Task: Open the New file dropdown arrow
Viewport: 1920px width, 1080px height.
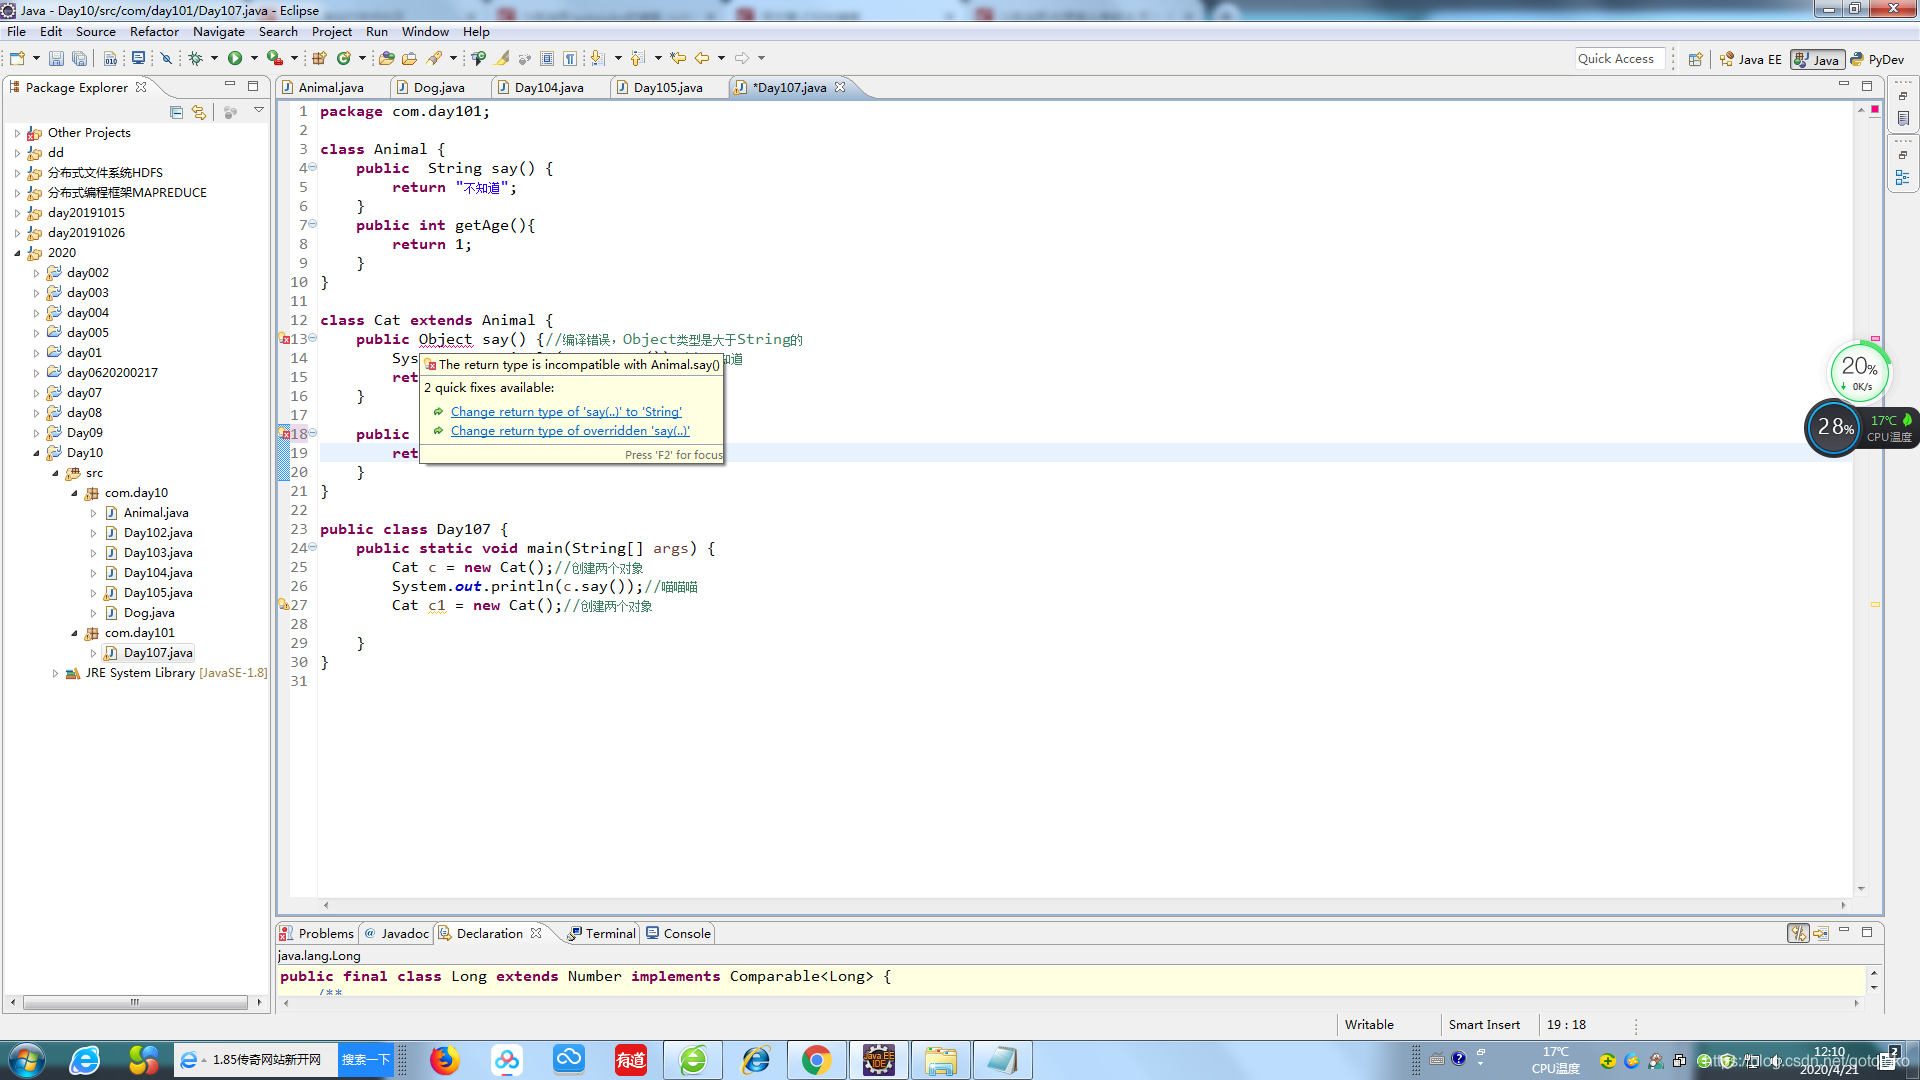Action: [36, 58]
